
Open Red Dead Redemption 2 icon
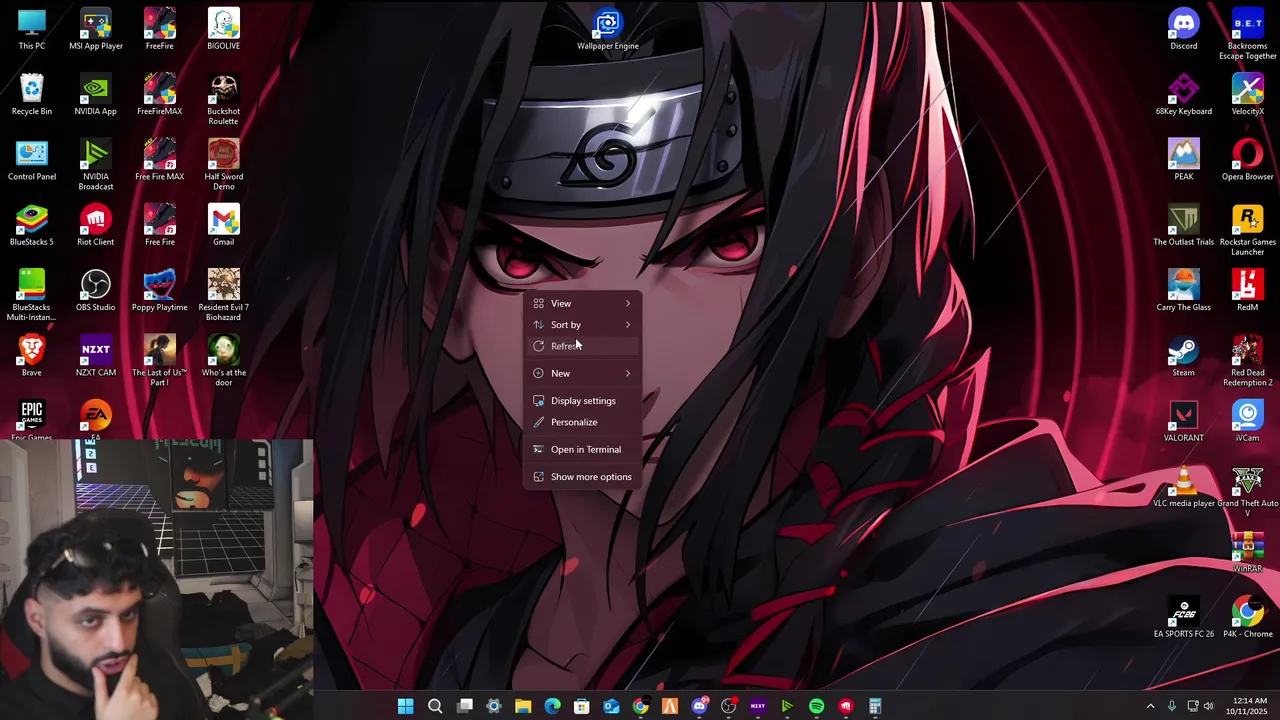pos(1248,361)
